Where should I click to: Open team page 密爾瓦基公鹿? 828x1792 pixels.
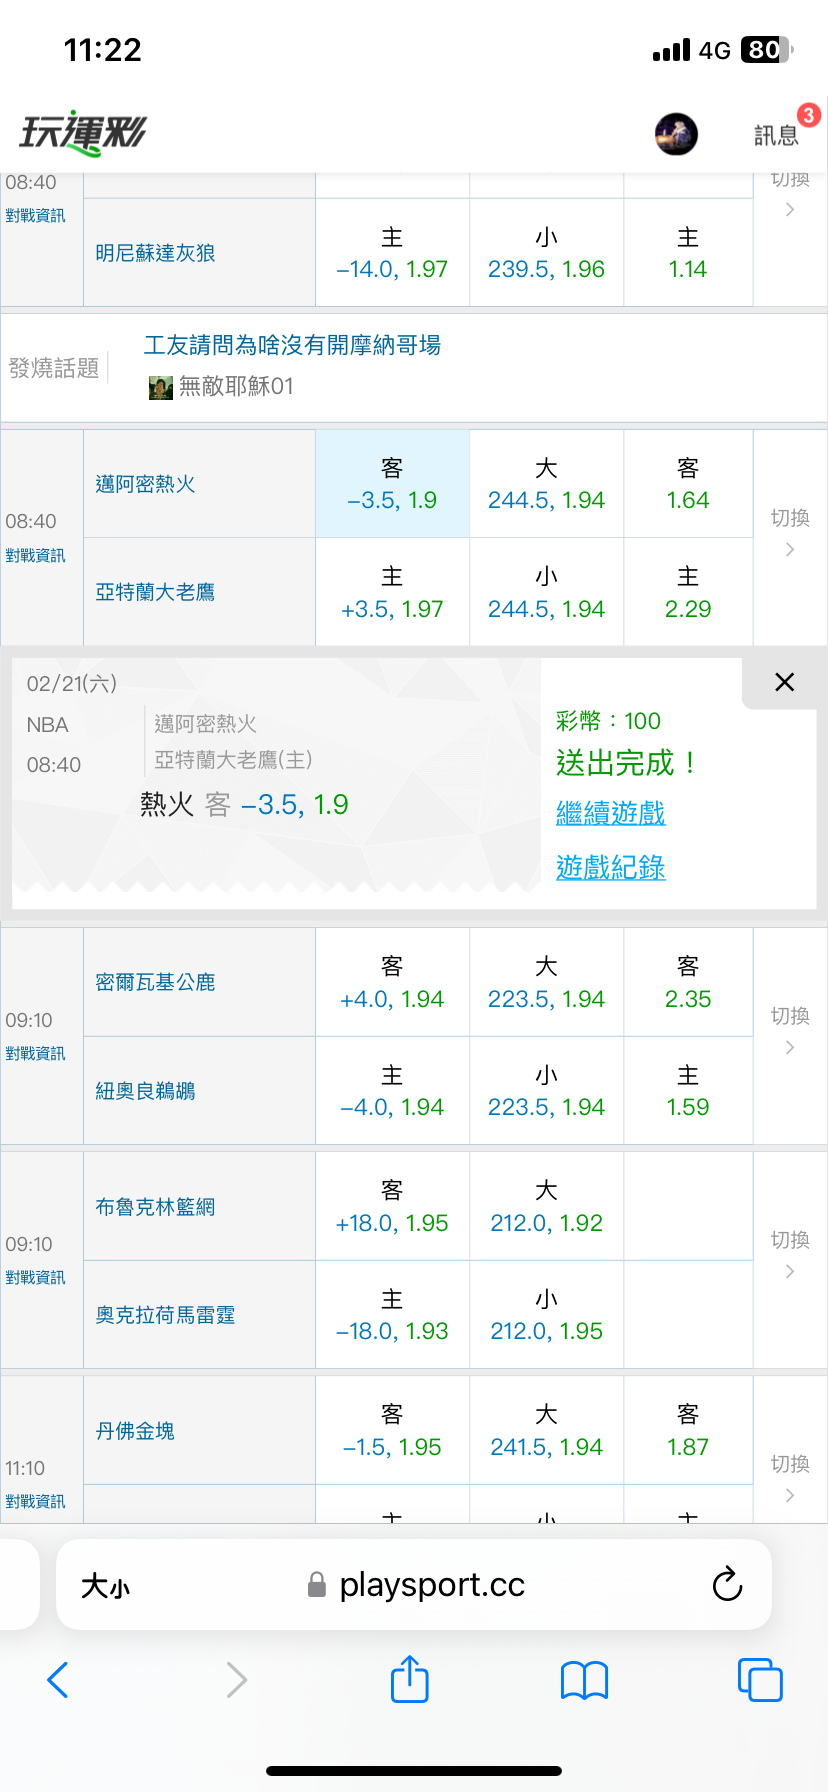pos(155,982)
